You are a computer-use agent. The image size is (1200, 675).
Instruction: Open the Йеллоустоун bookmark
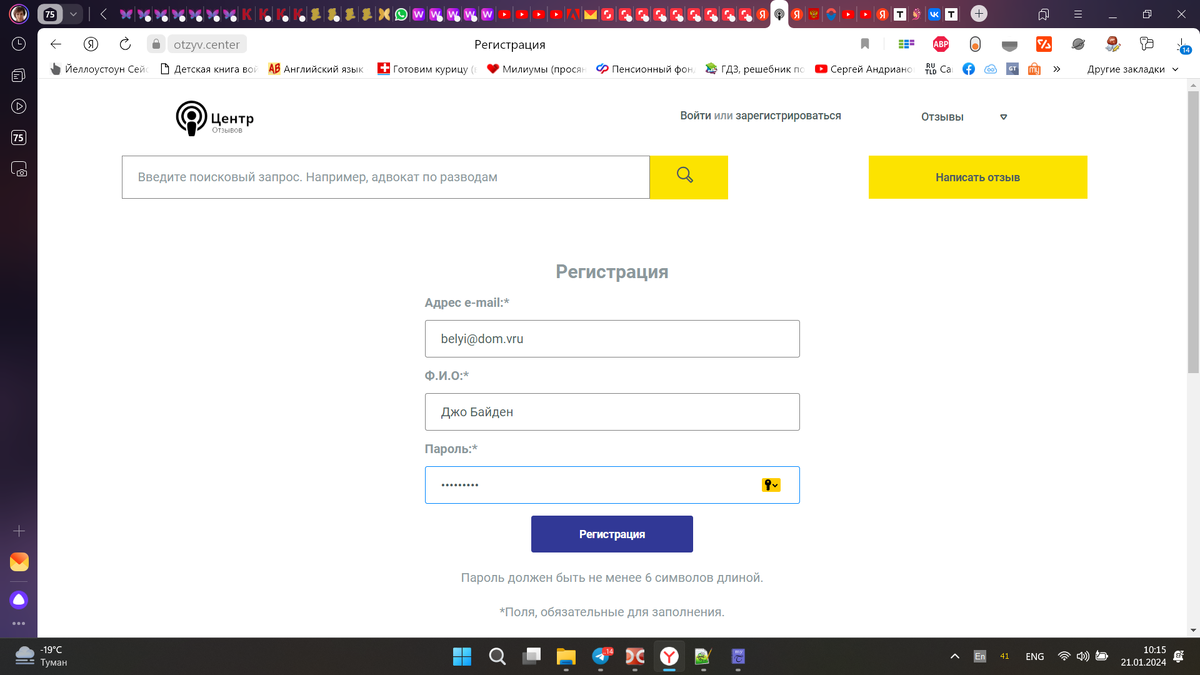[97, 69]
